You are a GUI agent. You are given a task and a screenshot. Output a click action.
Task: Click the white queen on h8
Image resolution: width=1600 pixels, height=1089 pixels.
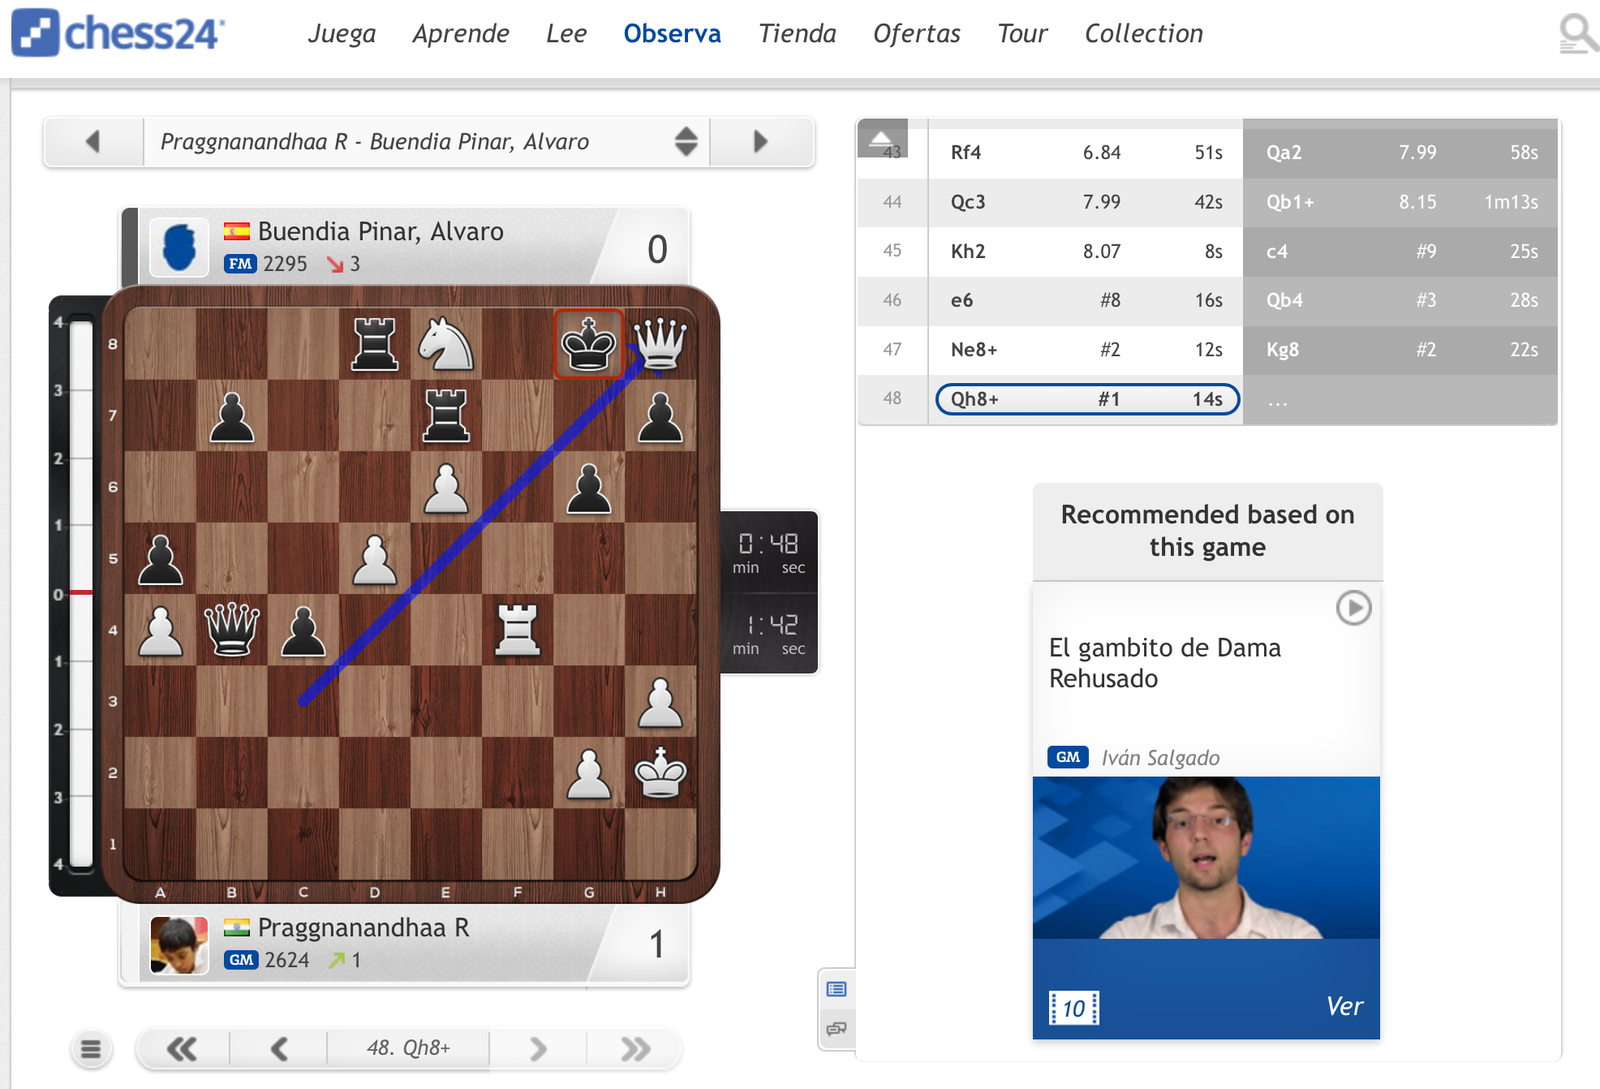tap(660, 343)
